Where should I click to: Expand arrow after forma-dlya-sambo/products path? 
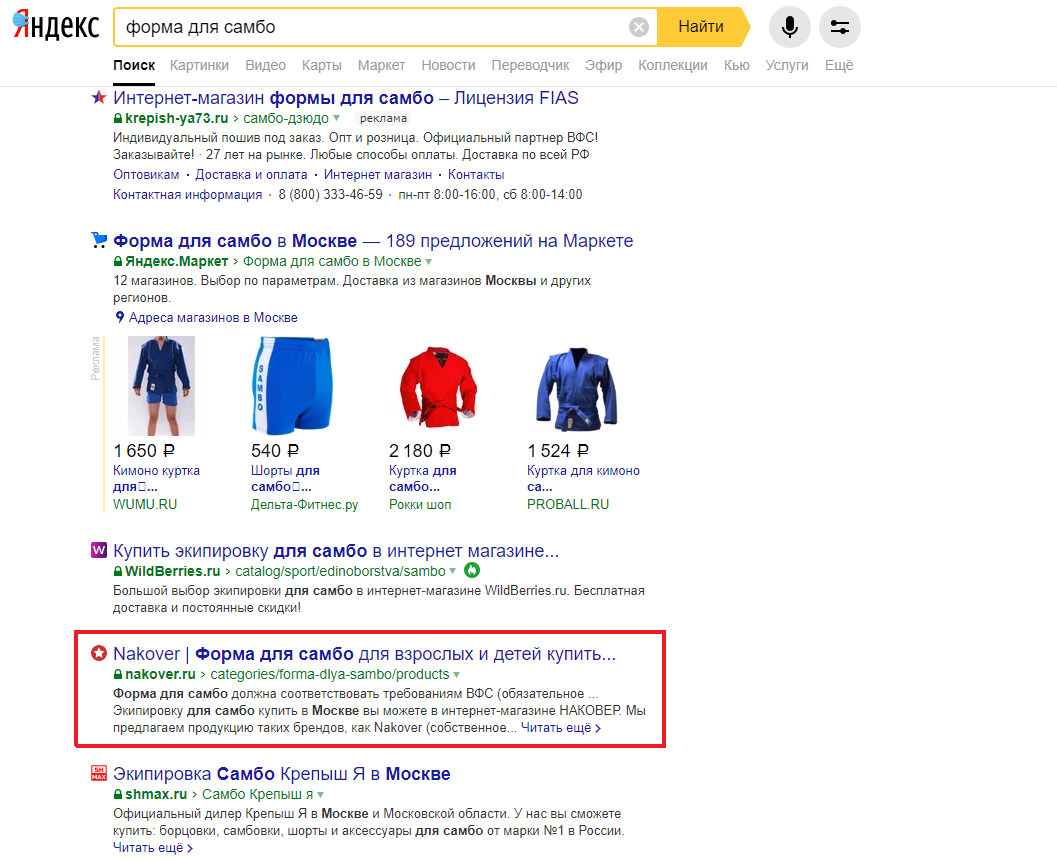(456, 675)
